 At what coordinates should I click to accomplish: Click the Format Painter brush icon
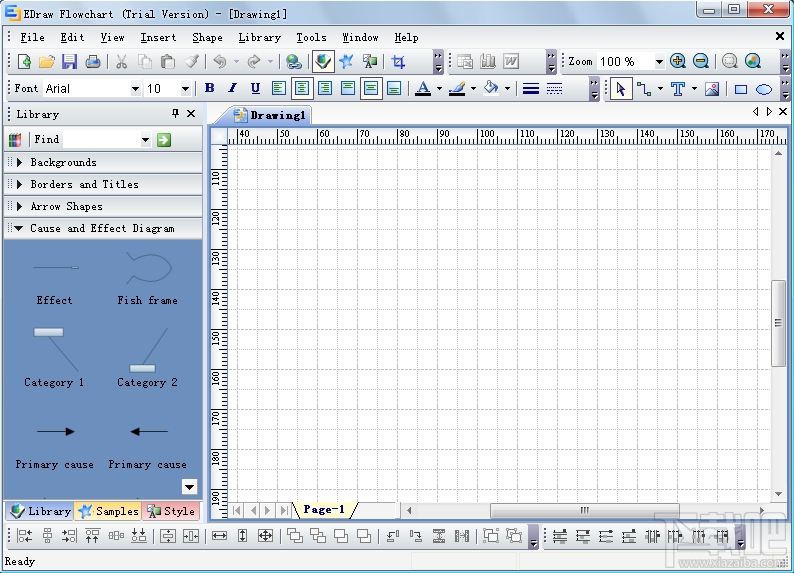191,62
